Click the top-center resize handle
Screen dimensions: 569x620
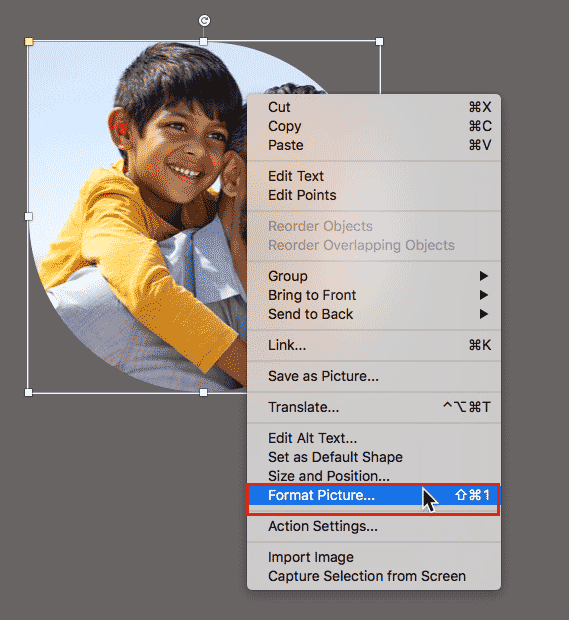coord(204,42)
